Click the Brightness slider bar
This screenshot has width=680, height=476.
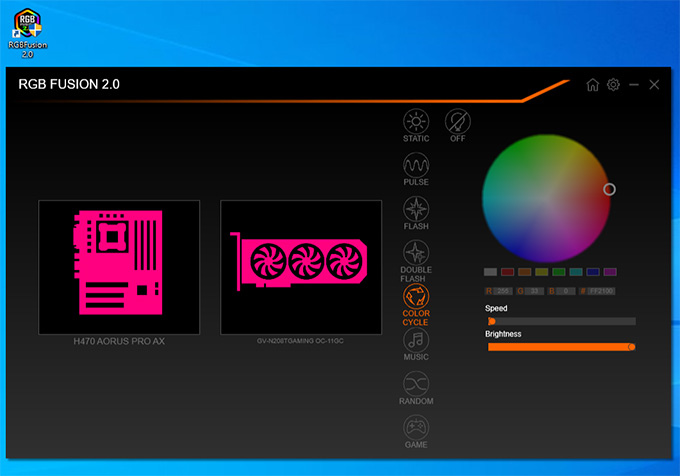click(x=562, y=347)
